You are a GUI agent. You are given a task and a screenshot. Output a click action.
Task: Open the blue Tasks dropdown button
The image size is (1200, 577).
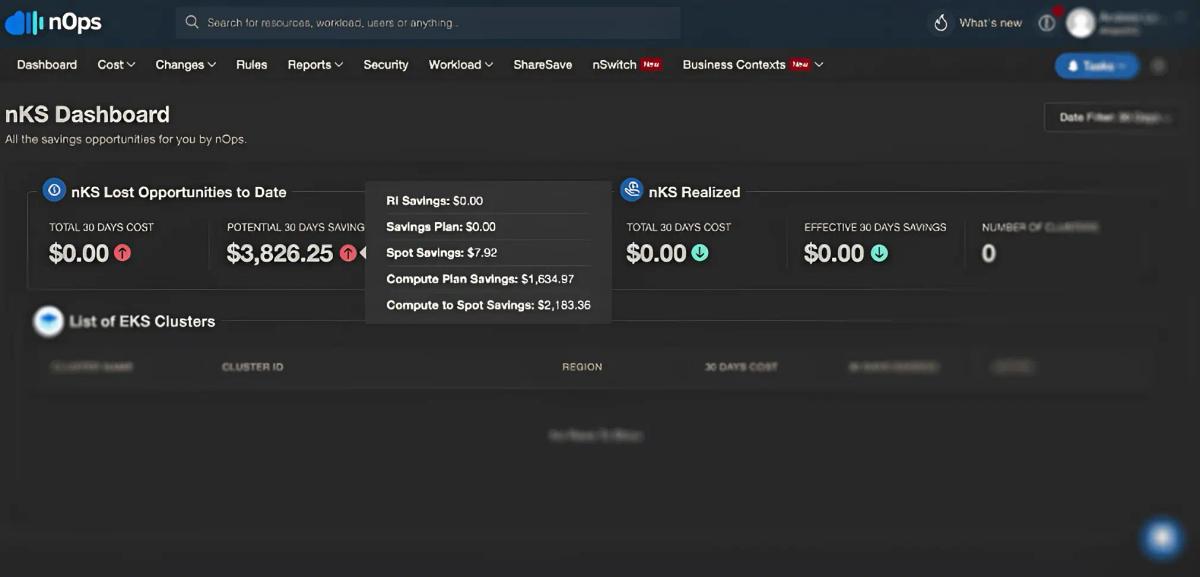pyautogui.click(x=1097, y=66)
